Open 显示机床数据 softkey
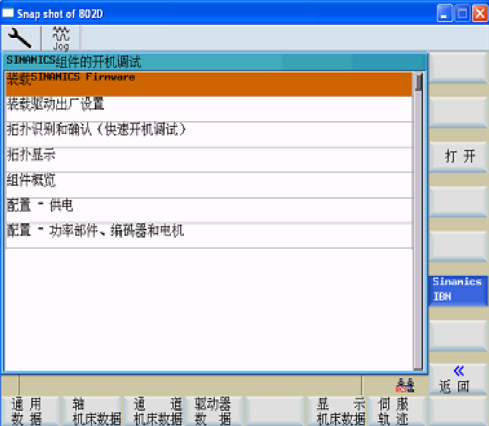 pos(336,411)
